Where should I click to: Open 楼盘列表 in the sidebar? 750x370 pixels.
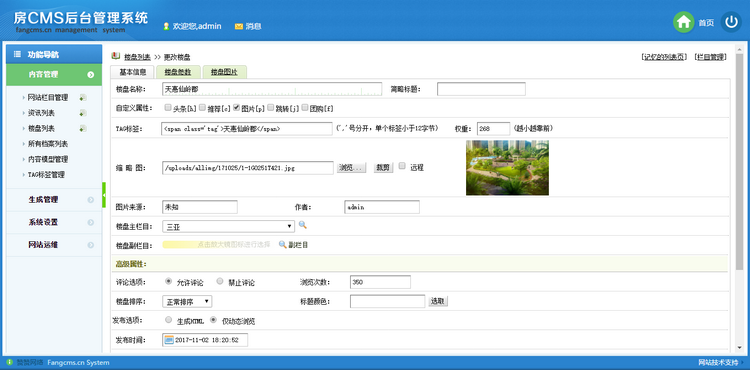click(x=41, y=129)
